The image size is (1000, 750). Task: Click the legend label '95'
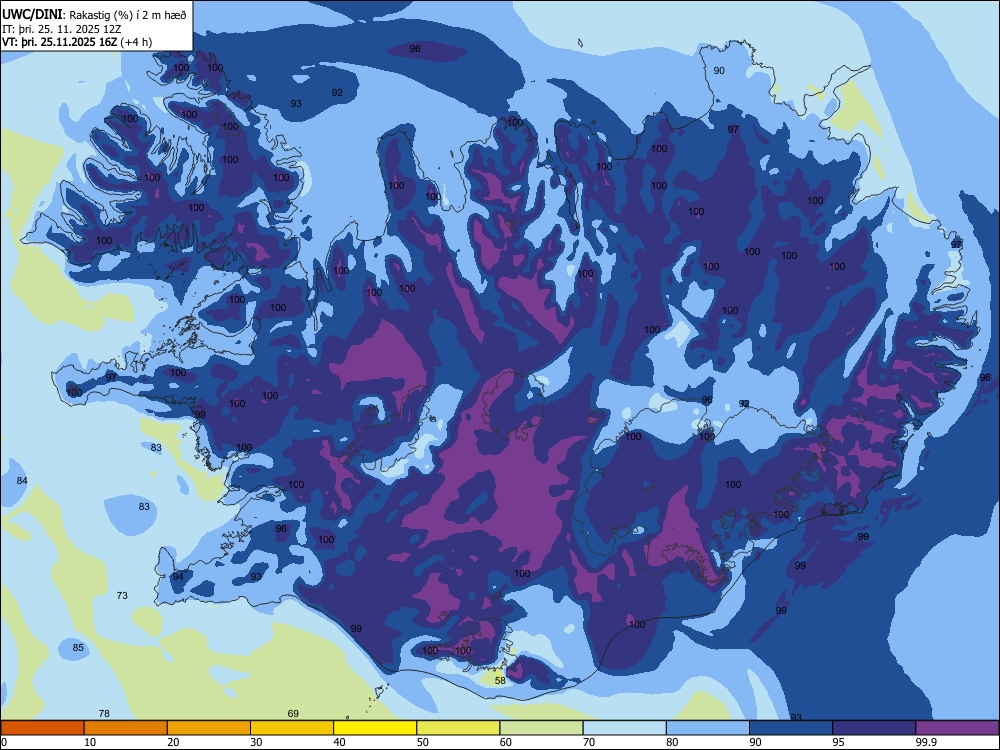(839, 742)
